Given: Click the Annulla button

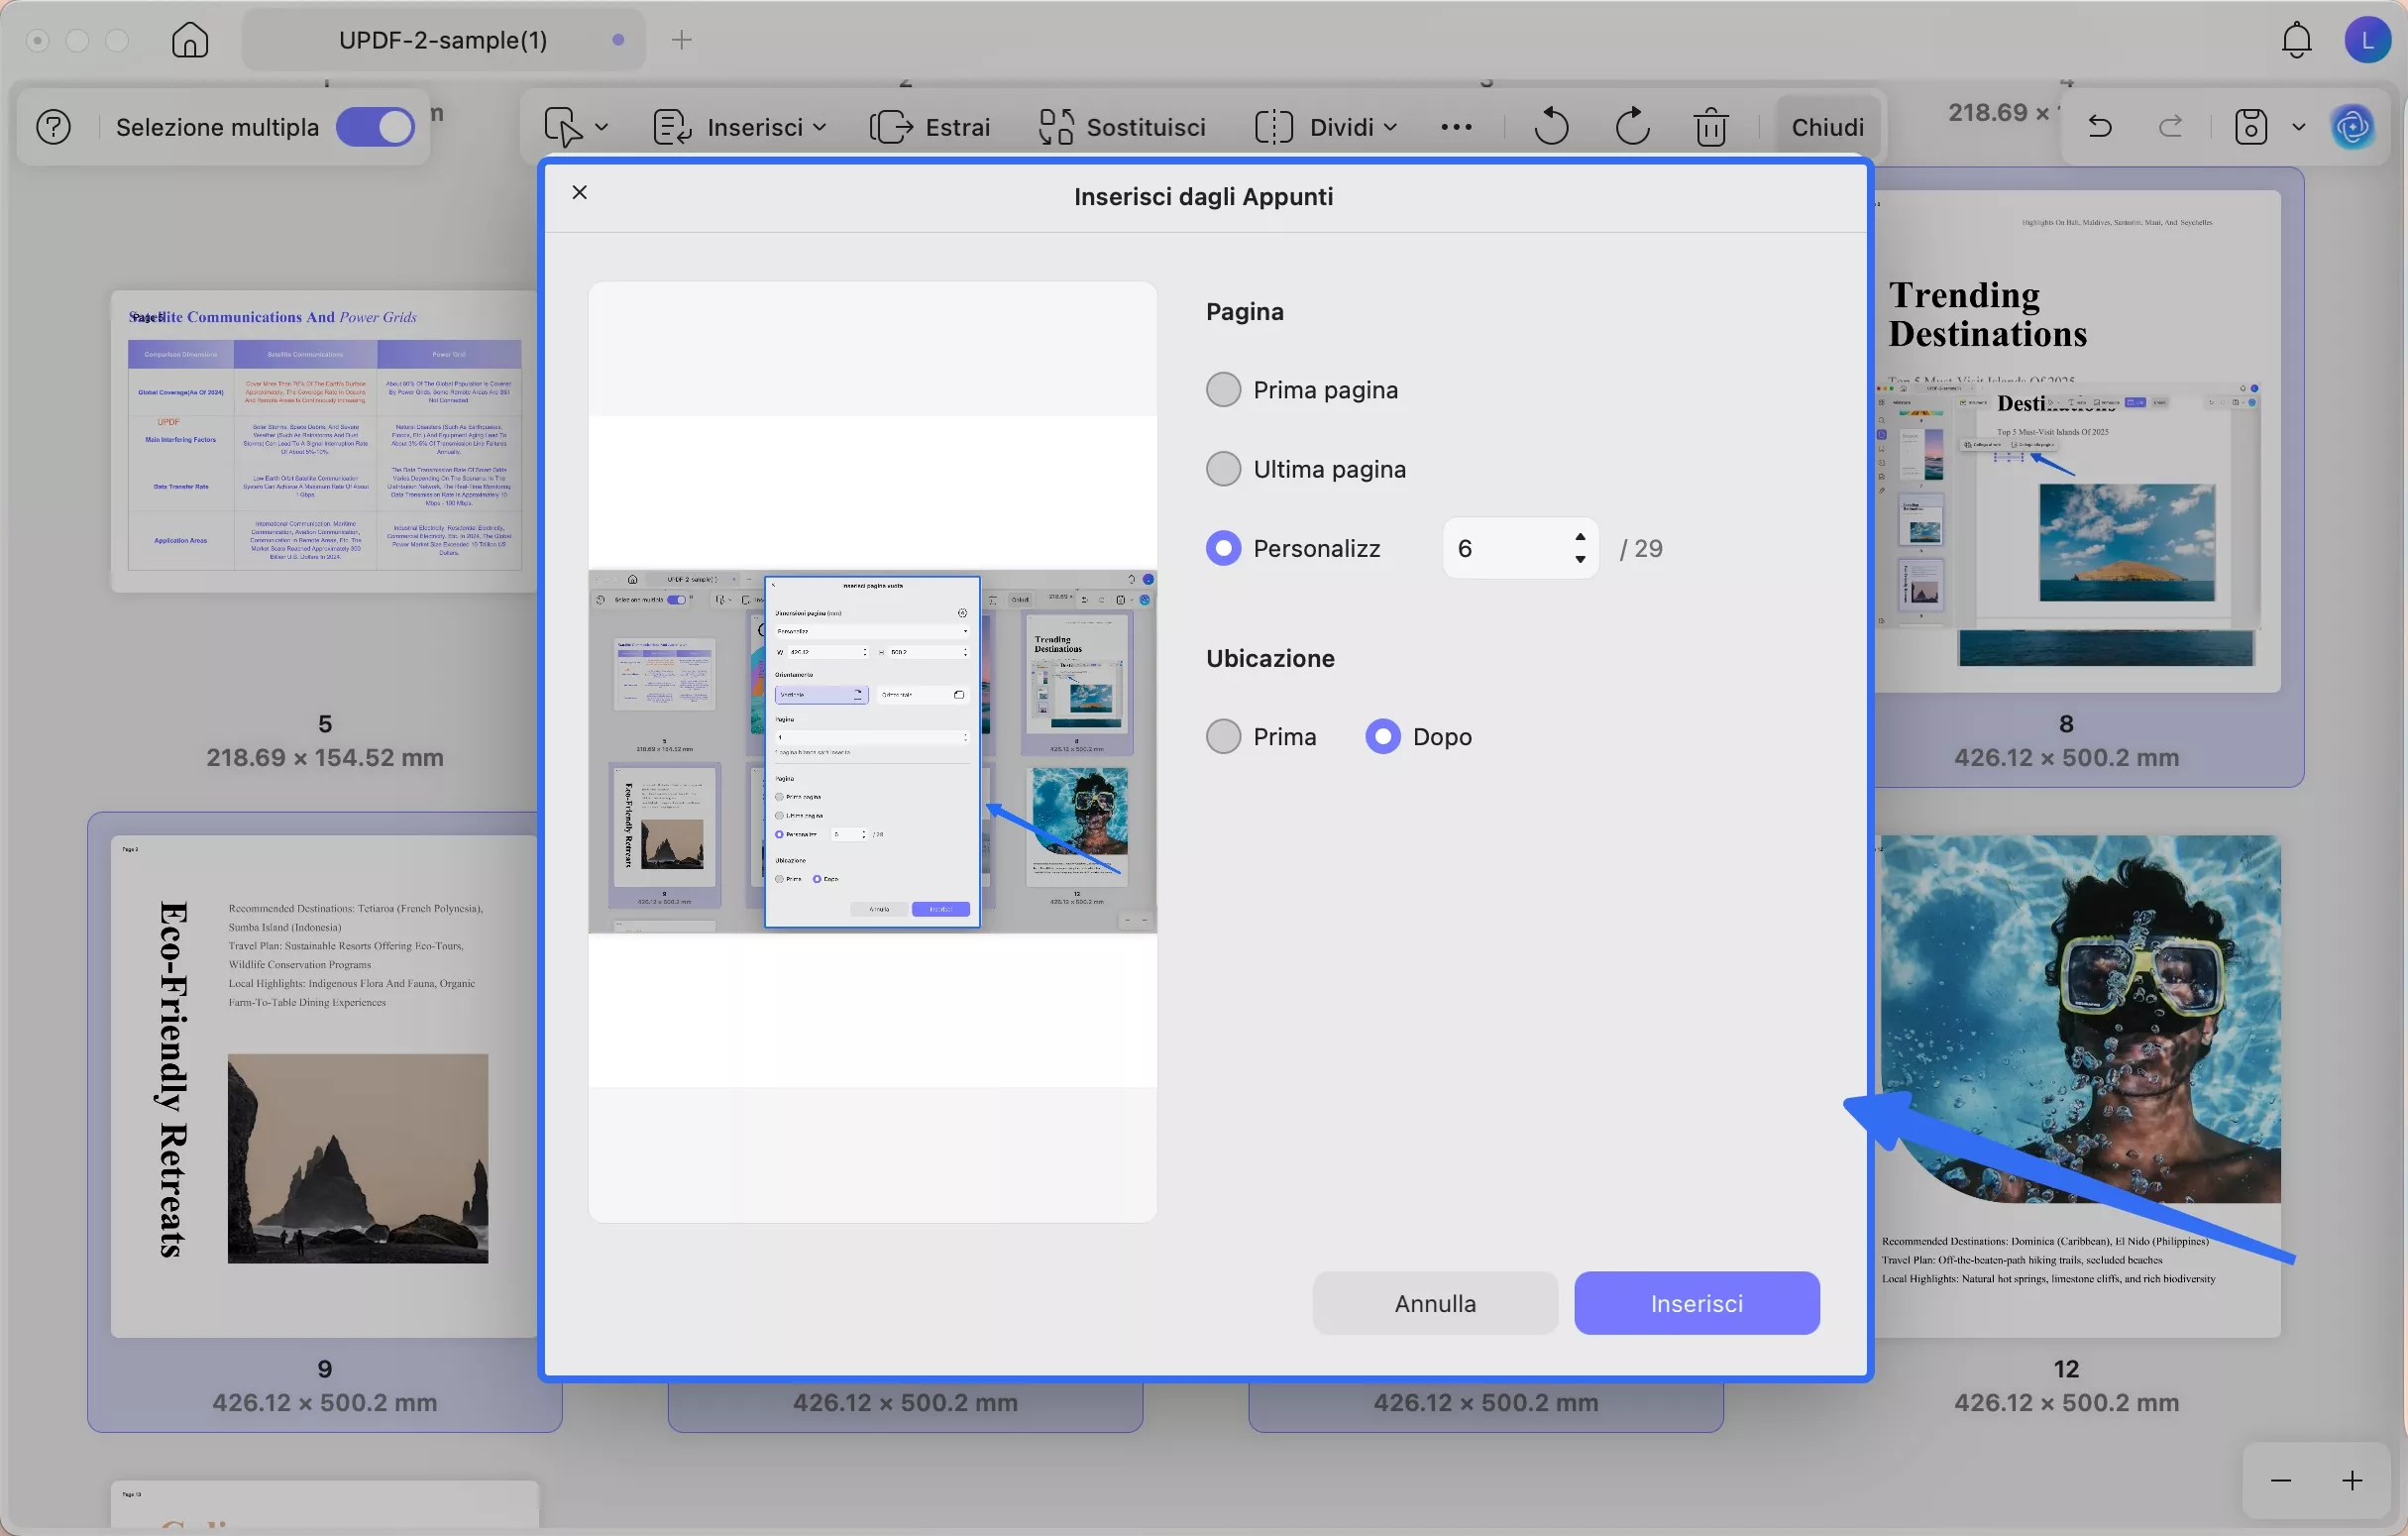Looking at the screenshot, I should (x=1434, y=1303).
